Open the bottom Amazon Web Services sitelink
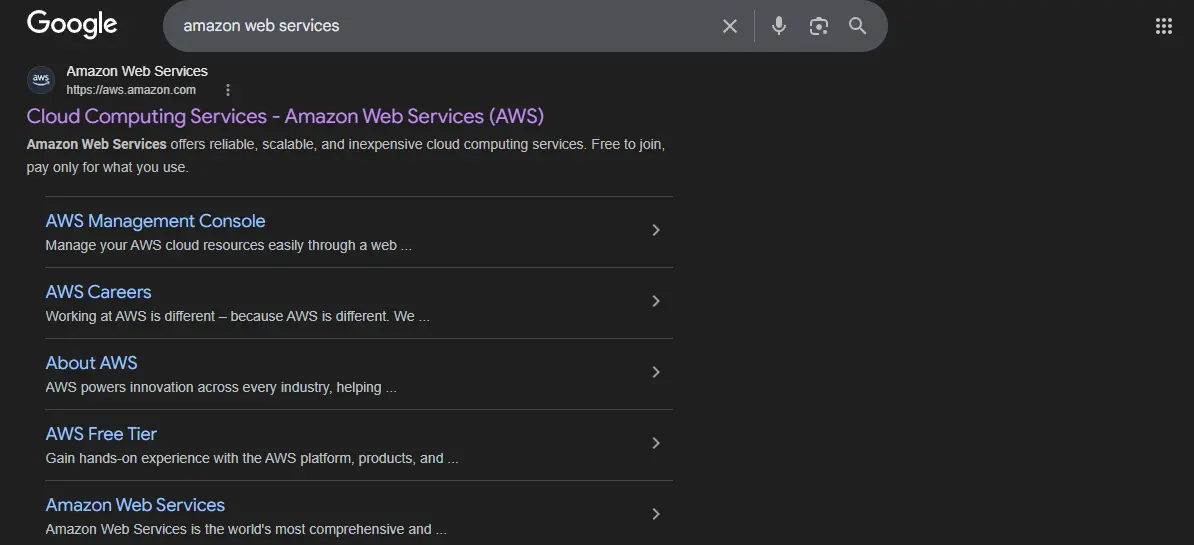1194x545 pixels. pyautogui.click(x=135, y=505)
